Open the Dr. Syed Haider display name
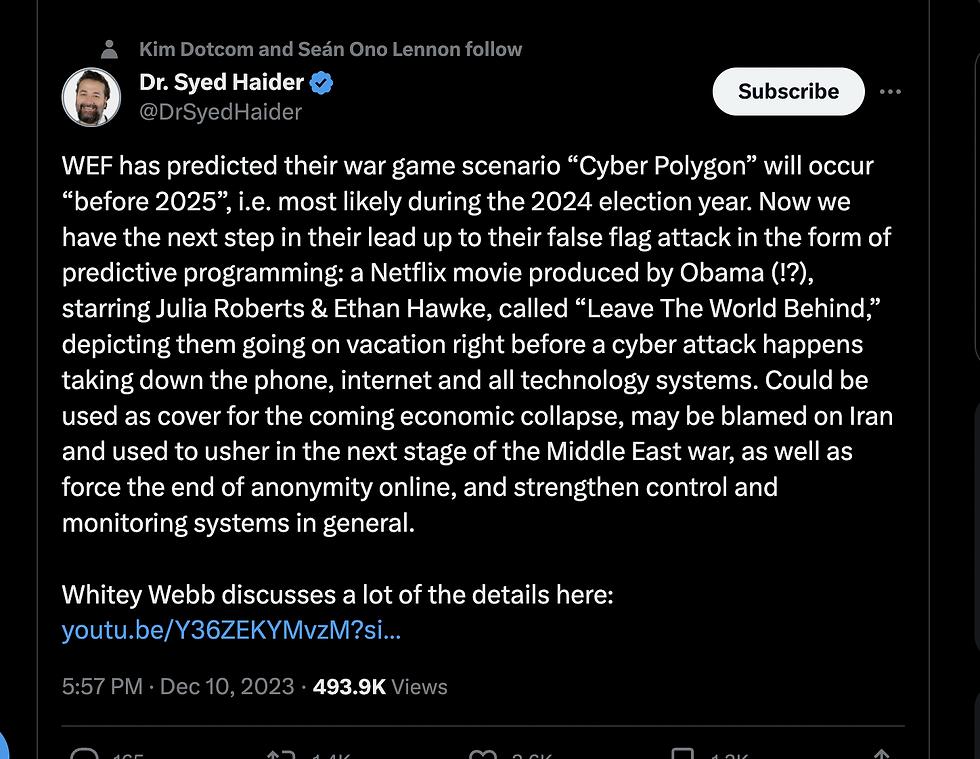This screenshot has width=980, height=759. coord(222,83)
